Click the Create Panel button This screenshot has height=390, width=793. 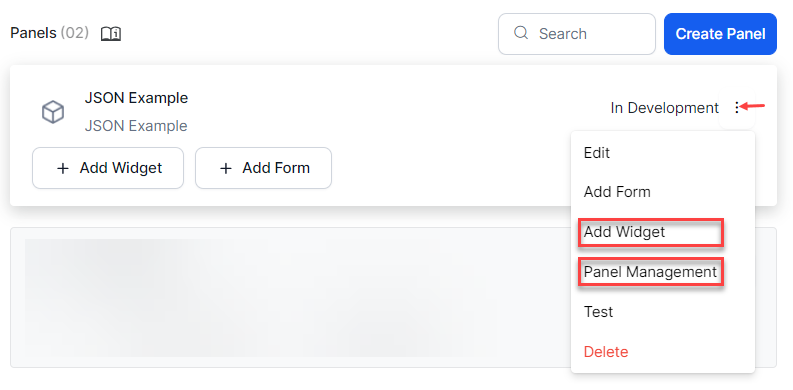coord(720,34)
